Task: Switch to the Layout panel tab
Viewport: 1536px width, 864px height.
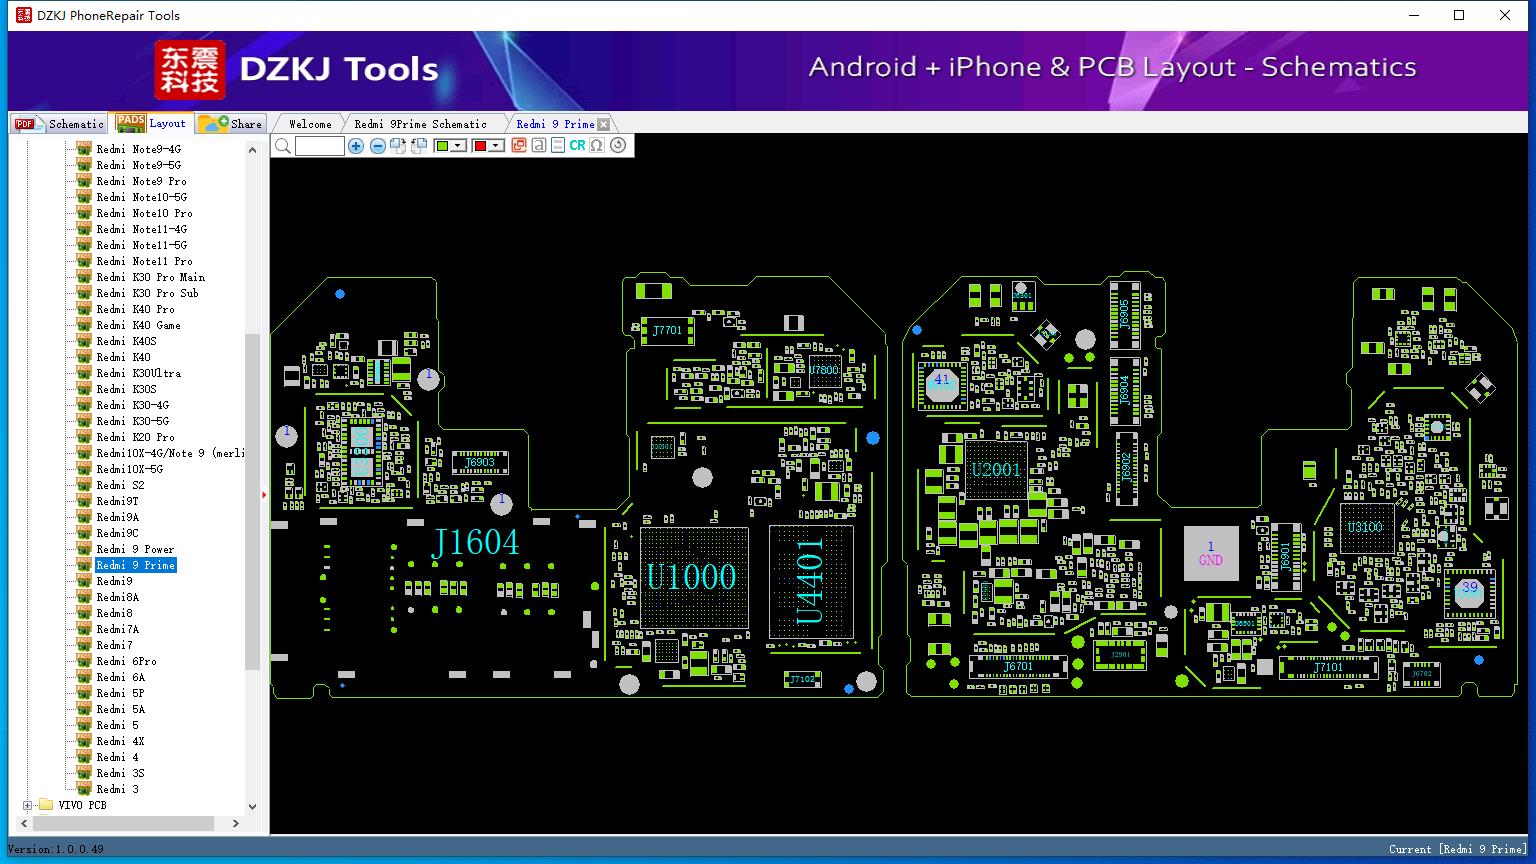Action: click(x=151, y=122)
